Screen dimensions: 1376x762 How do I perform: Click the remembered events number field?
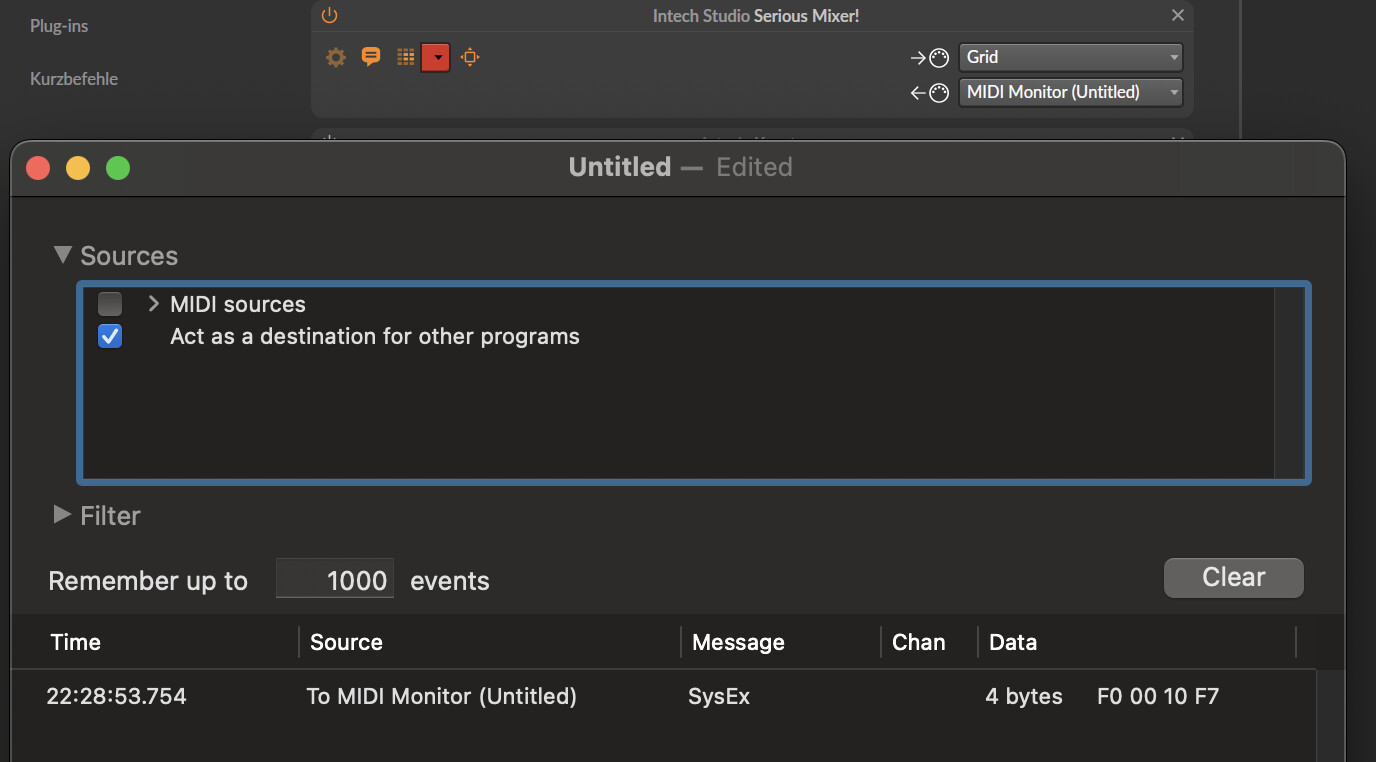335,580
